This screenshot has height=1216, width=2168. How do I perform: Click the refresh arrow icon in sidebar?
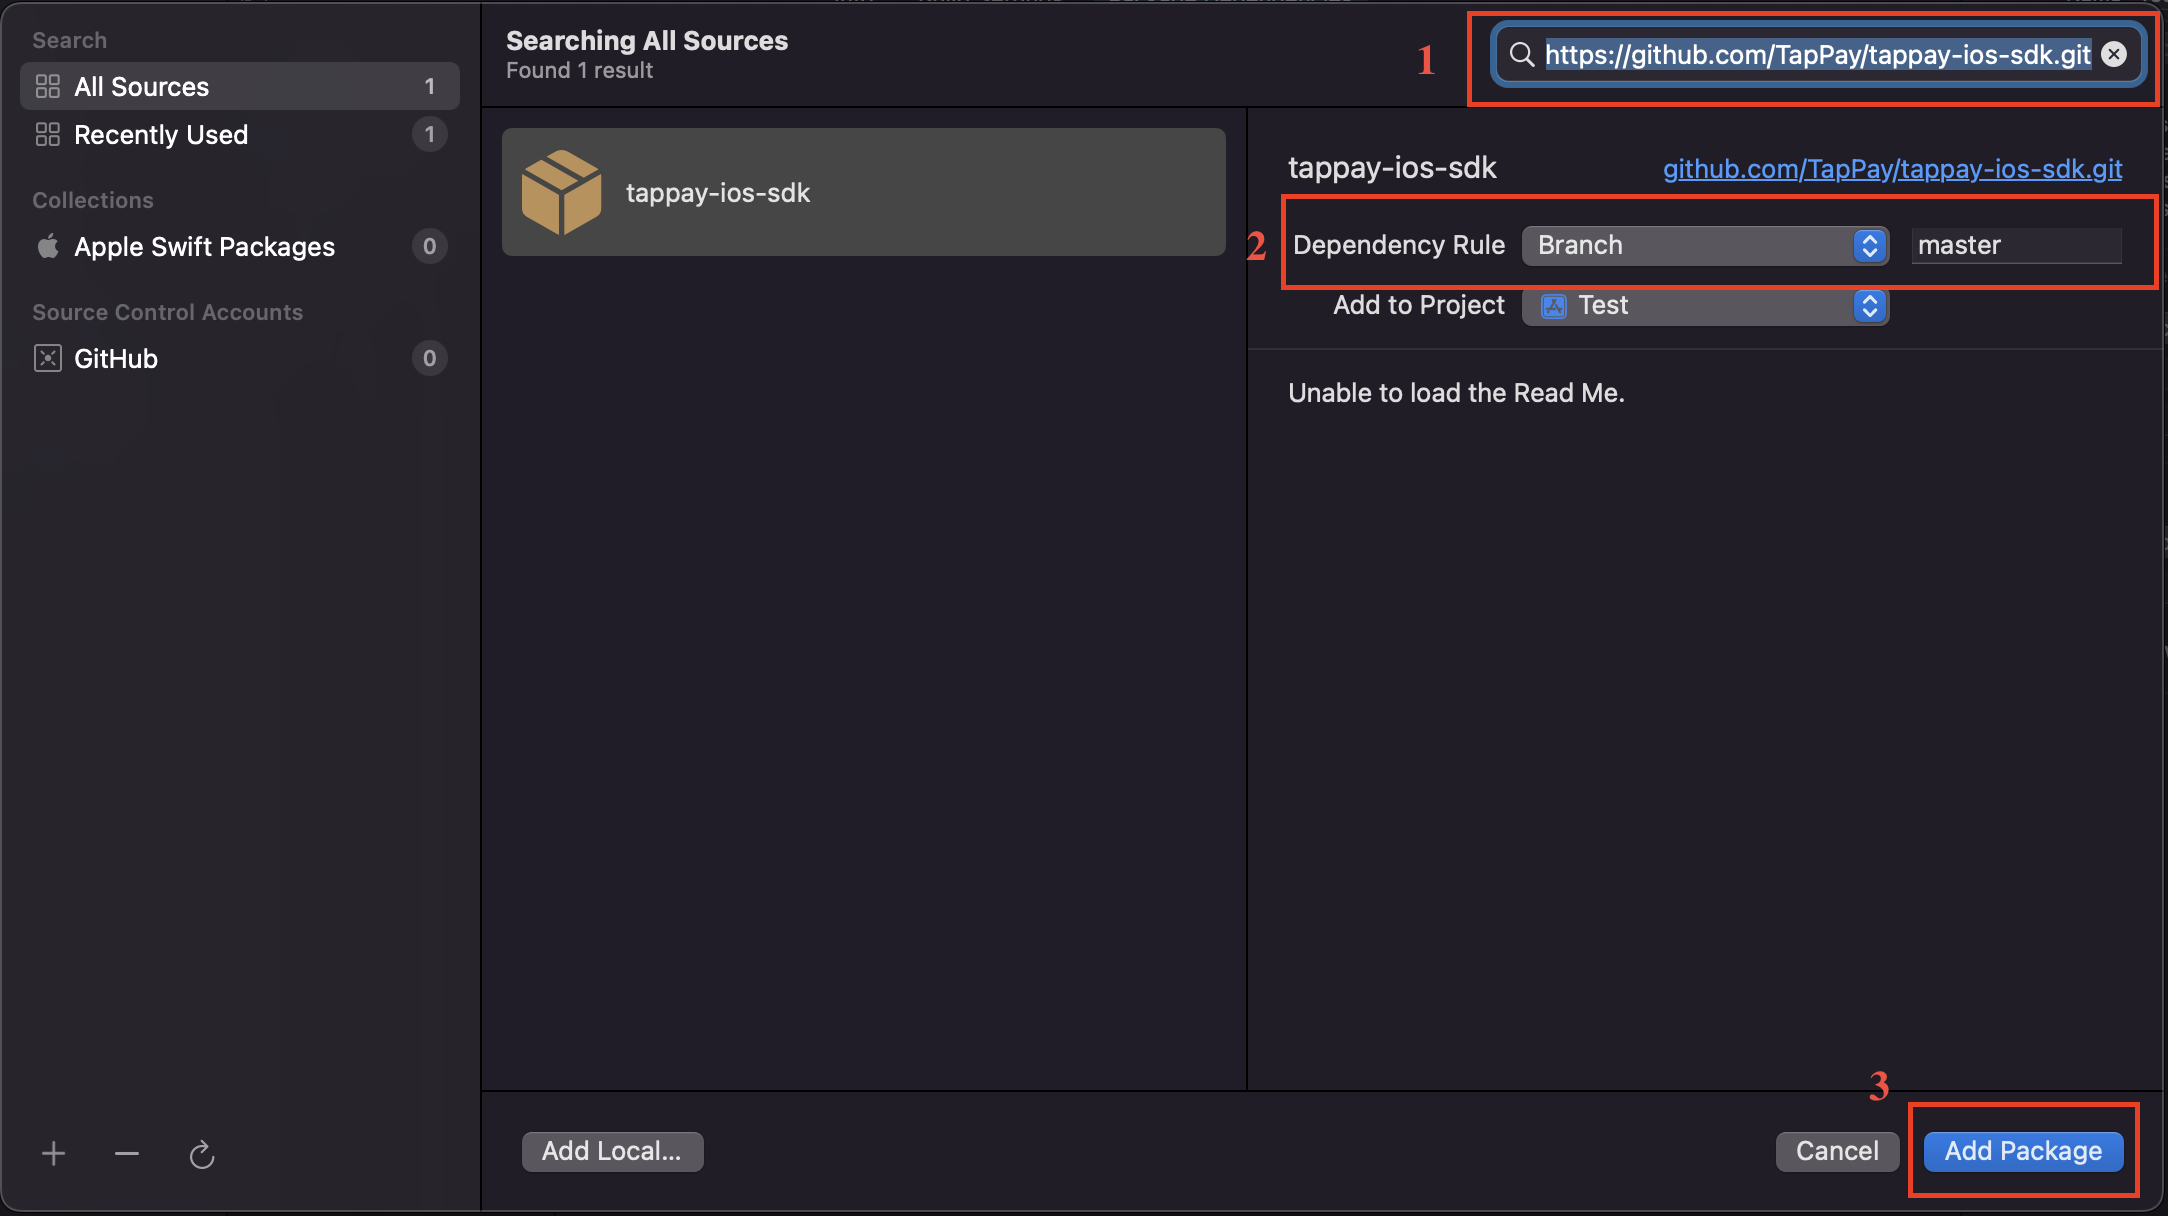click(202, 1155)
